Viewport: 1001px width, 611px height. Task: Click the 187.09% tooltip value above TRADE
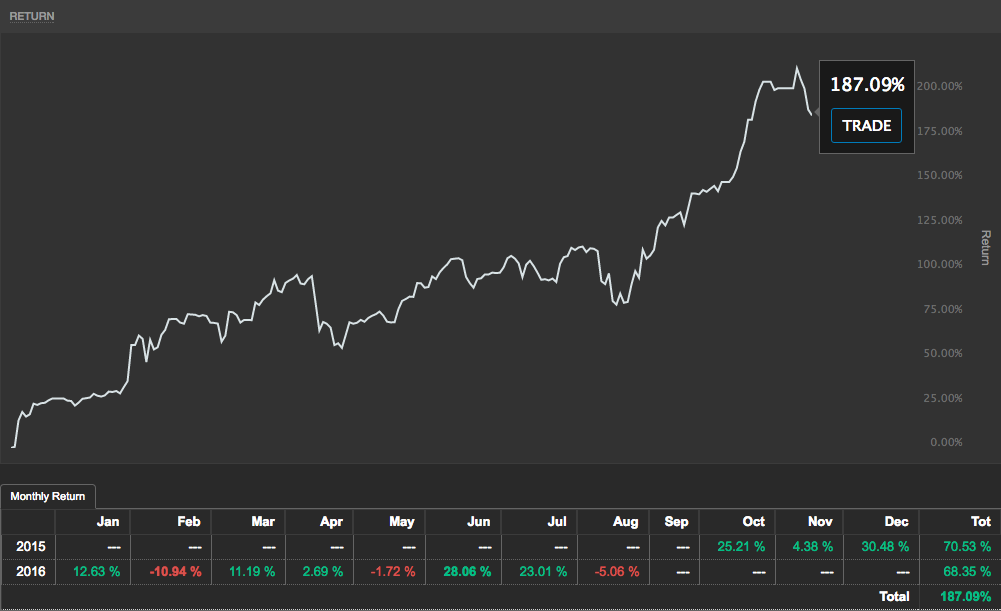[x=867, y=86]
